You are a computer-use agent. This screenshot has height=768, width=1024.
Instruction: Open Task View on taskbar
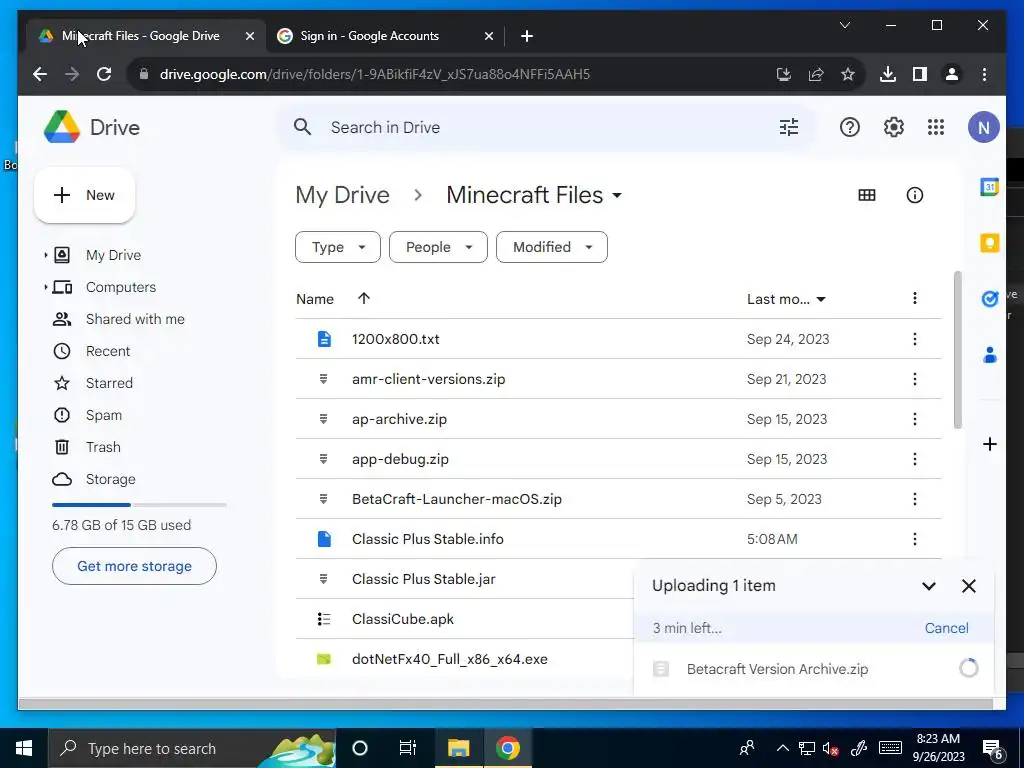[x=408, y=748]
